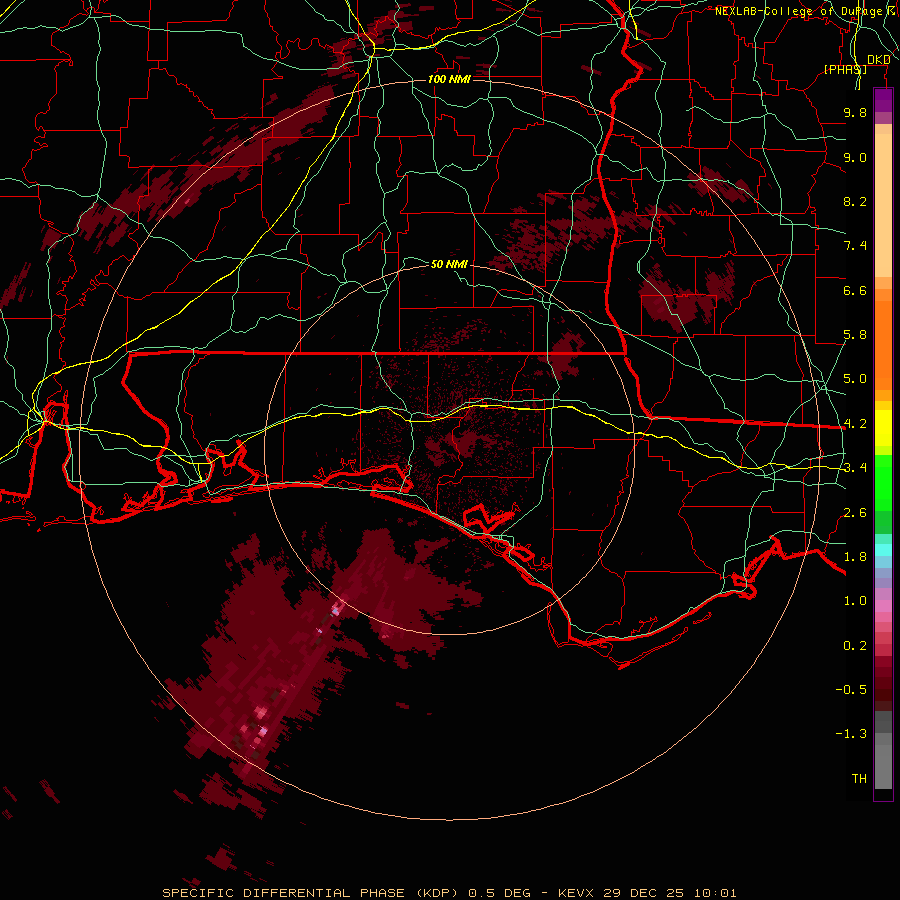This screenshot has width=900, height=900.
Task: Click the cyan segment of the color bar
Action: pos(883,550)
